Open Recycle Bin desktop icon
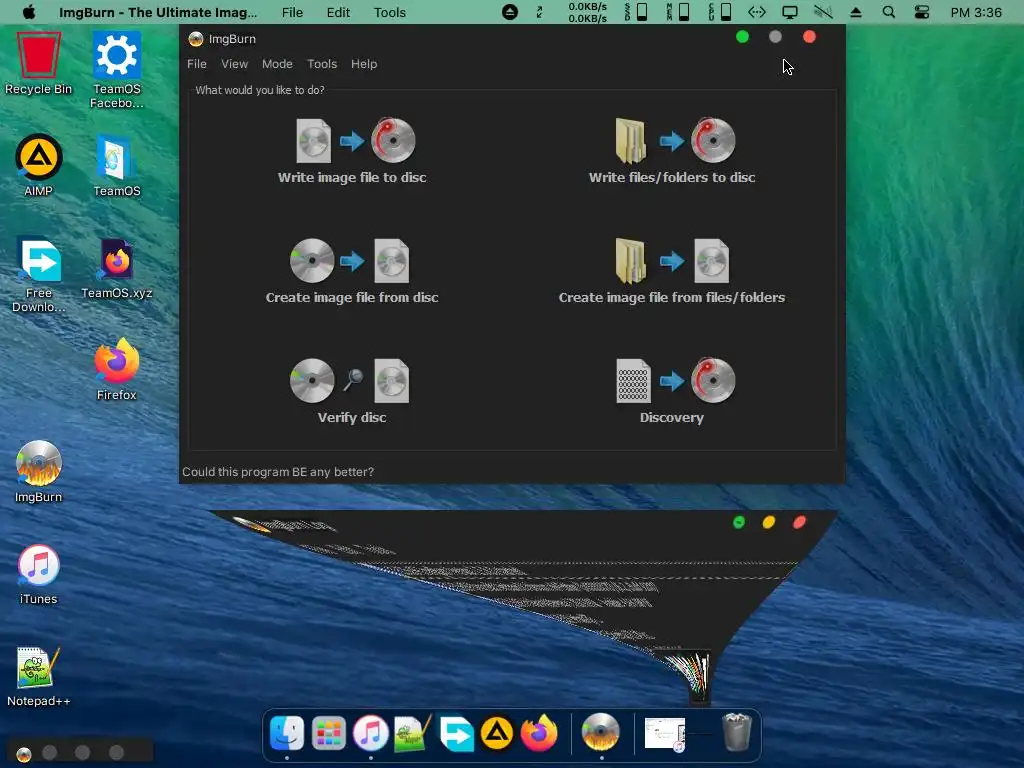 click(39, 64)
